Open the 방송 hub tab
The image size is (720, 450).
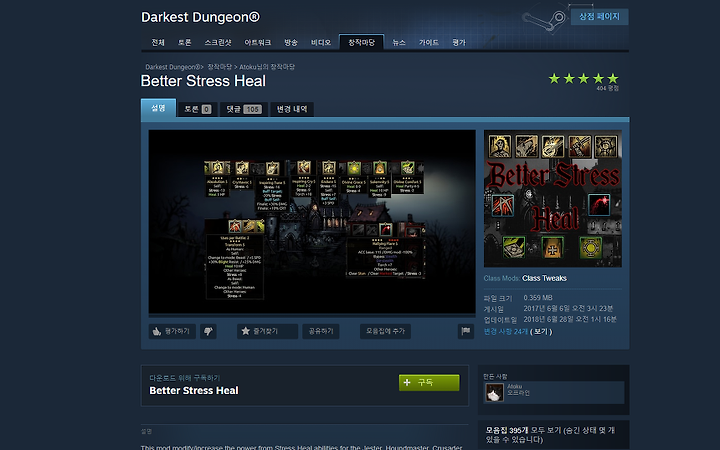pyautogui.click(x=291, y=42)
